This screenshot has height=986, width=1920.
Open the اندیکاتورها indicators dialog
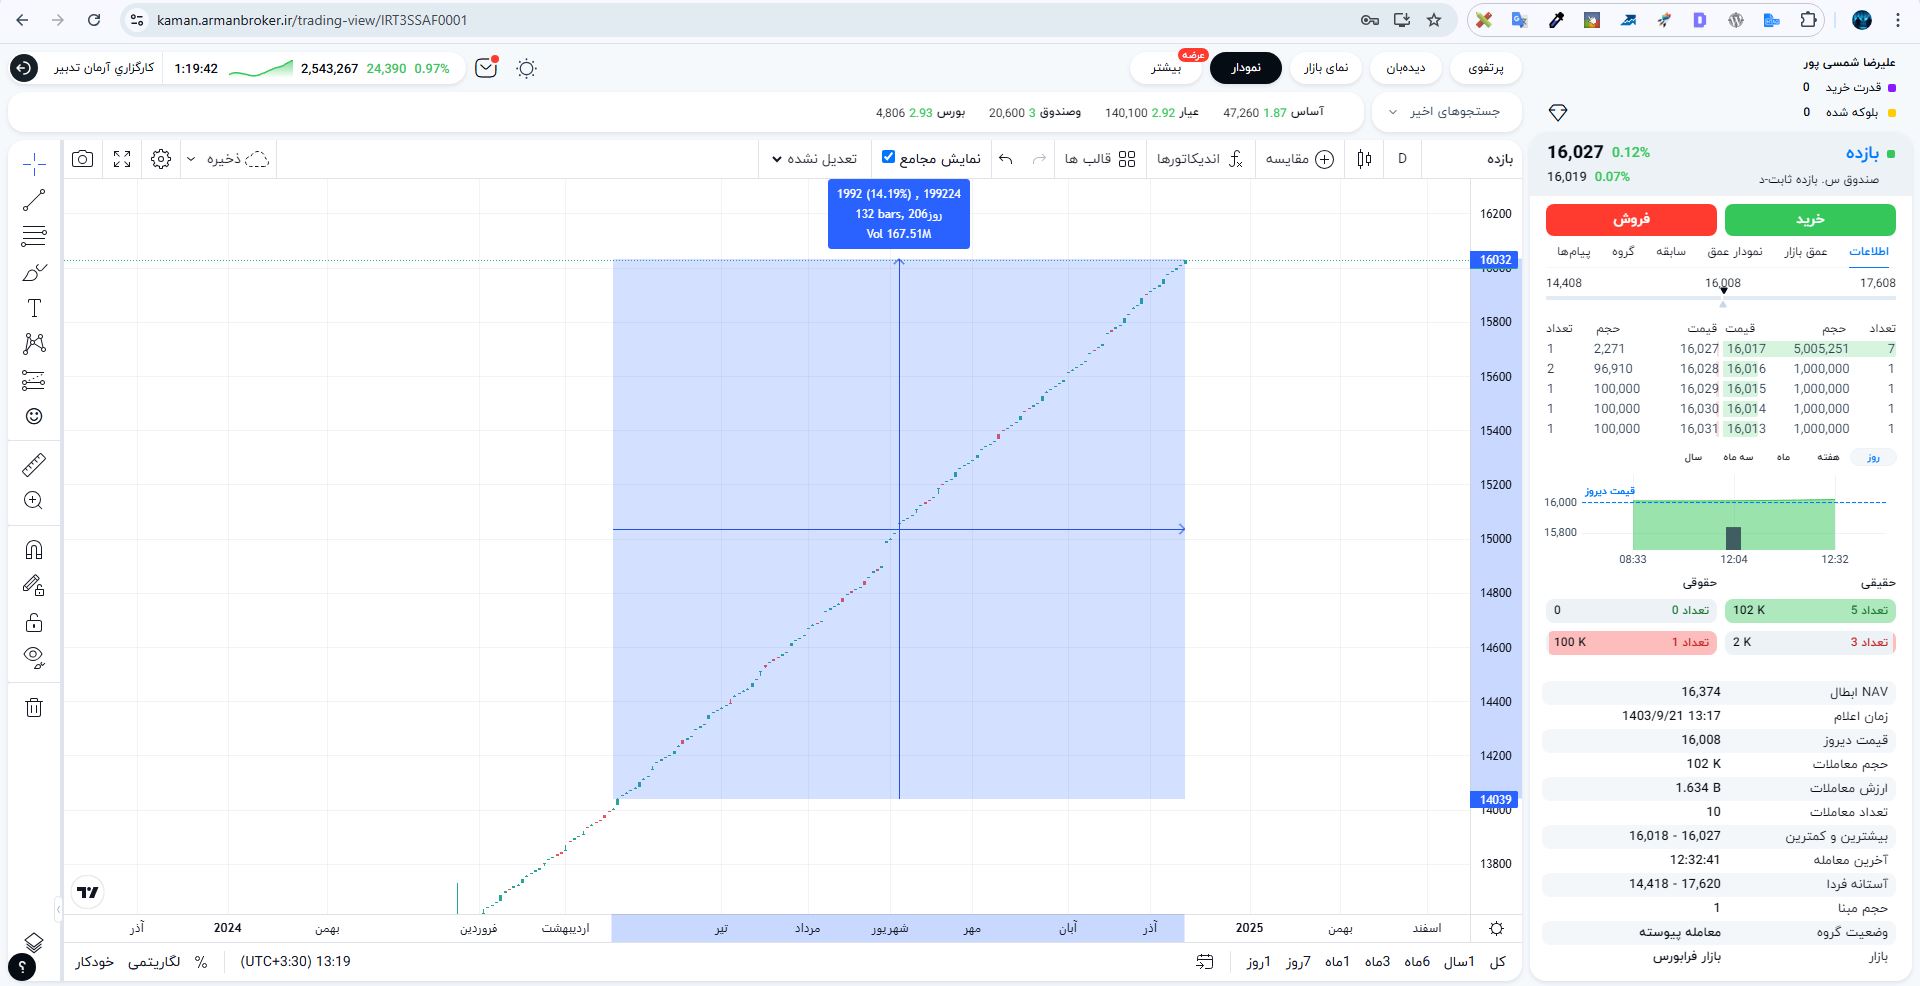tap(1200, 159)
